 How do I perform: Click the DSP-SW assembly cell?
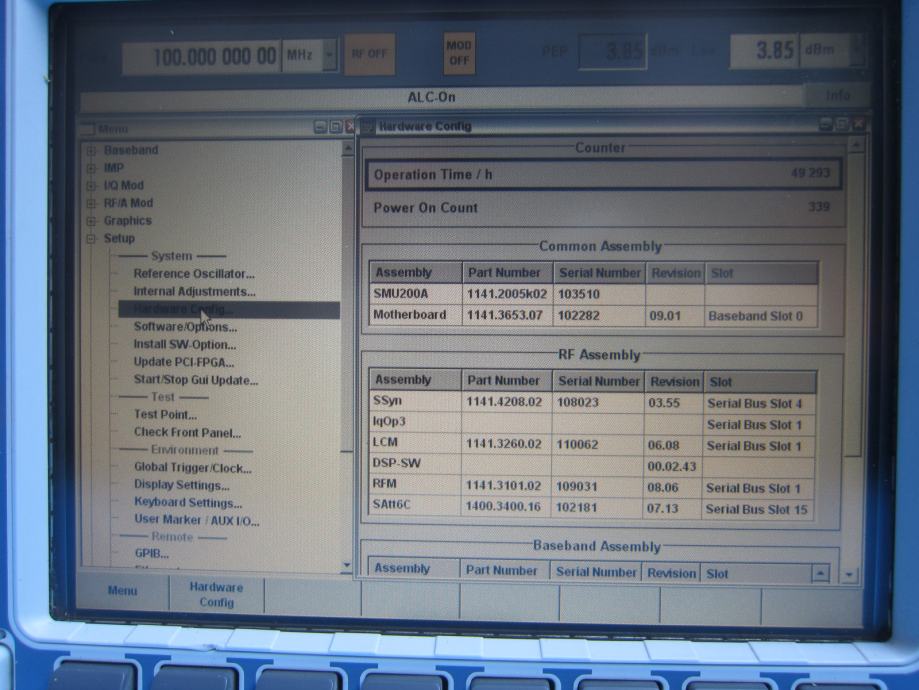[x=416, y=464]
